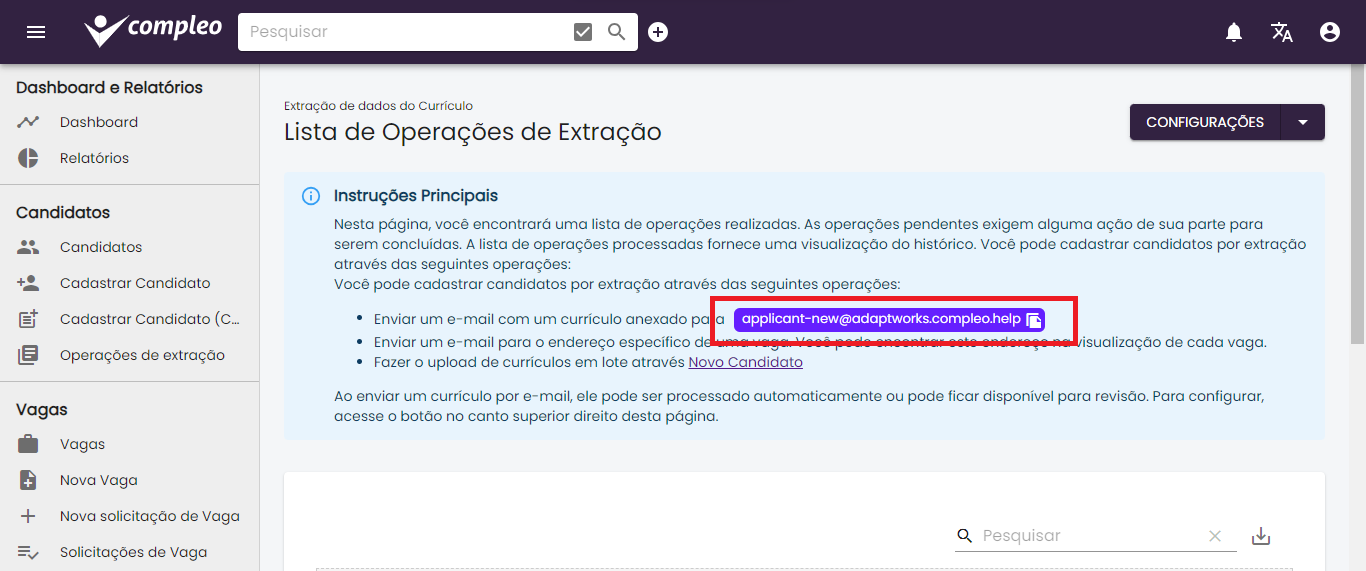Click the page vertical scrollbar
The width and height of the screenshot is (1366, 571).
[x=1357, y=205]
